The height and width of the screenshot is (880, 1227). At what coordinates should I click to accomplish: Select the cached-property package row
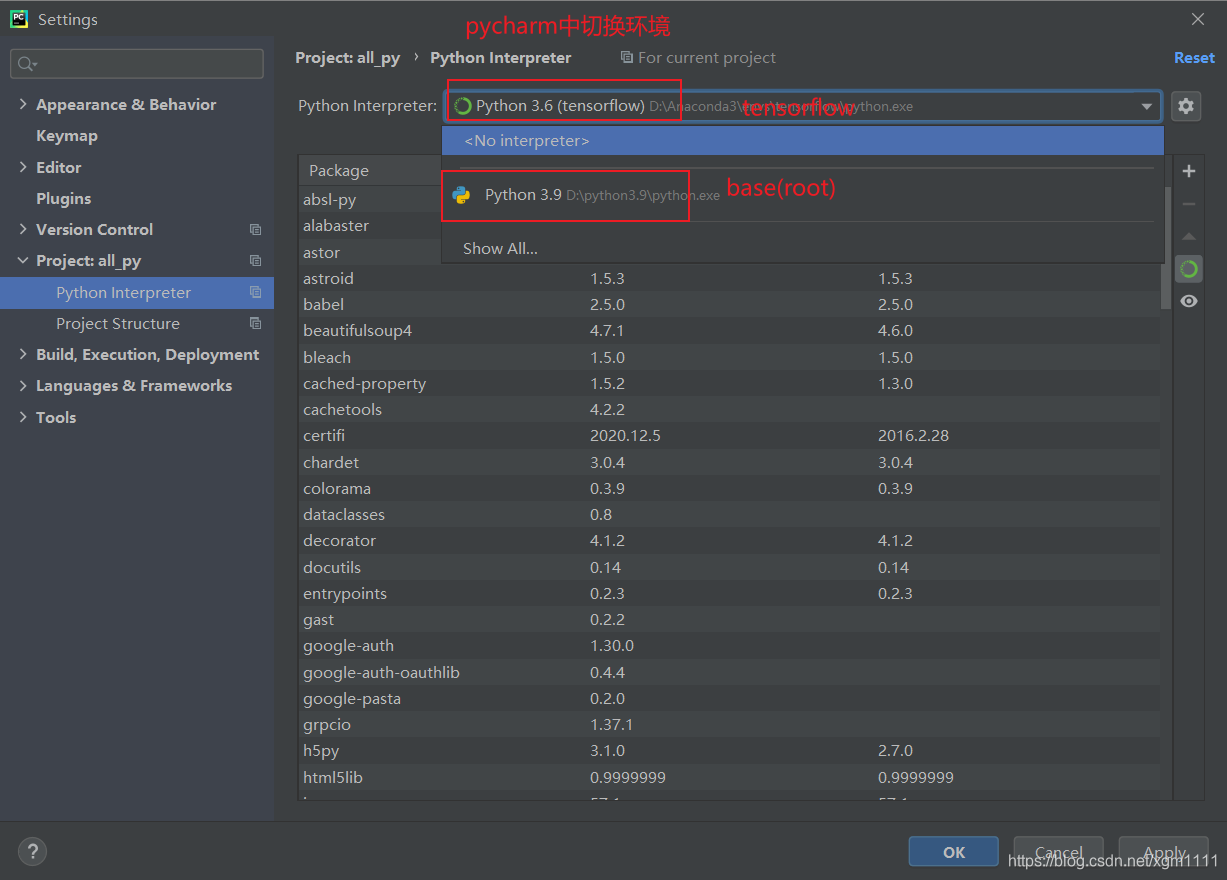coord(731,384)
